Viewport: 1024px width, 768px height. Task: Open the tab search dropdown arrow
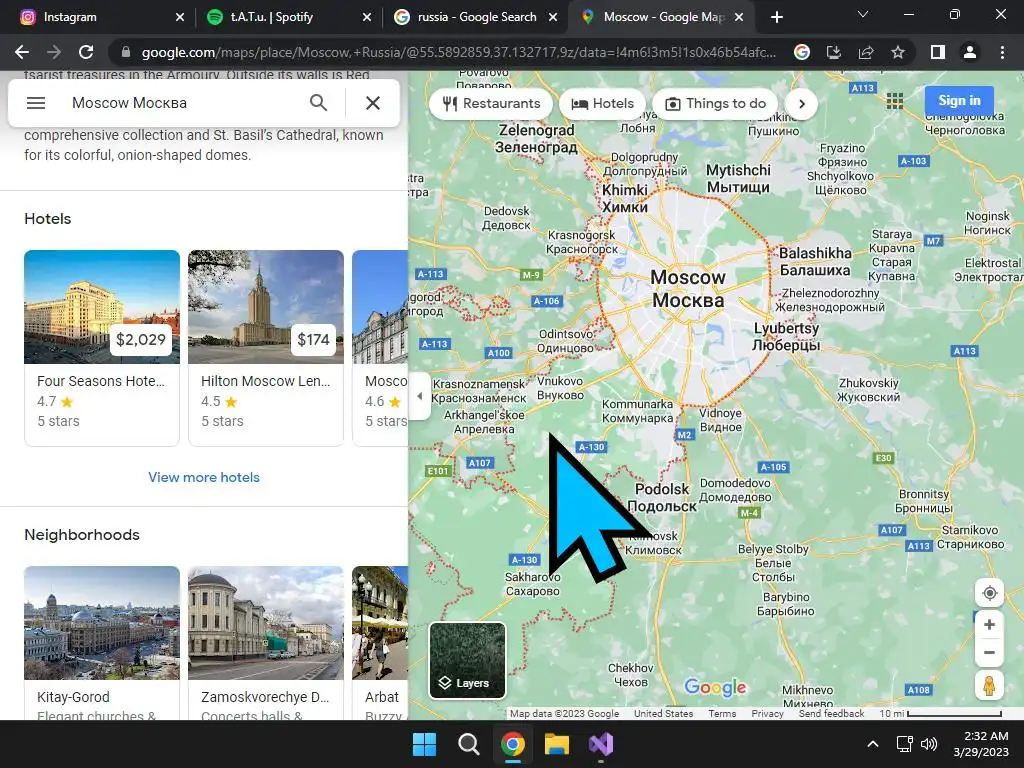[863, 14]
